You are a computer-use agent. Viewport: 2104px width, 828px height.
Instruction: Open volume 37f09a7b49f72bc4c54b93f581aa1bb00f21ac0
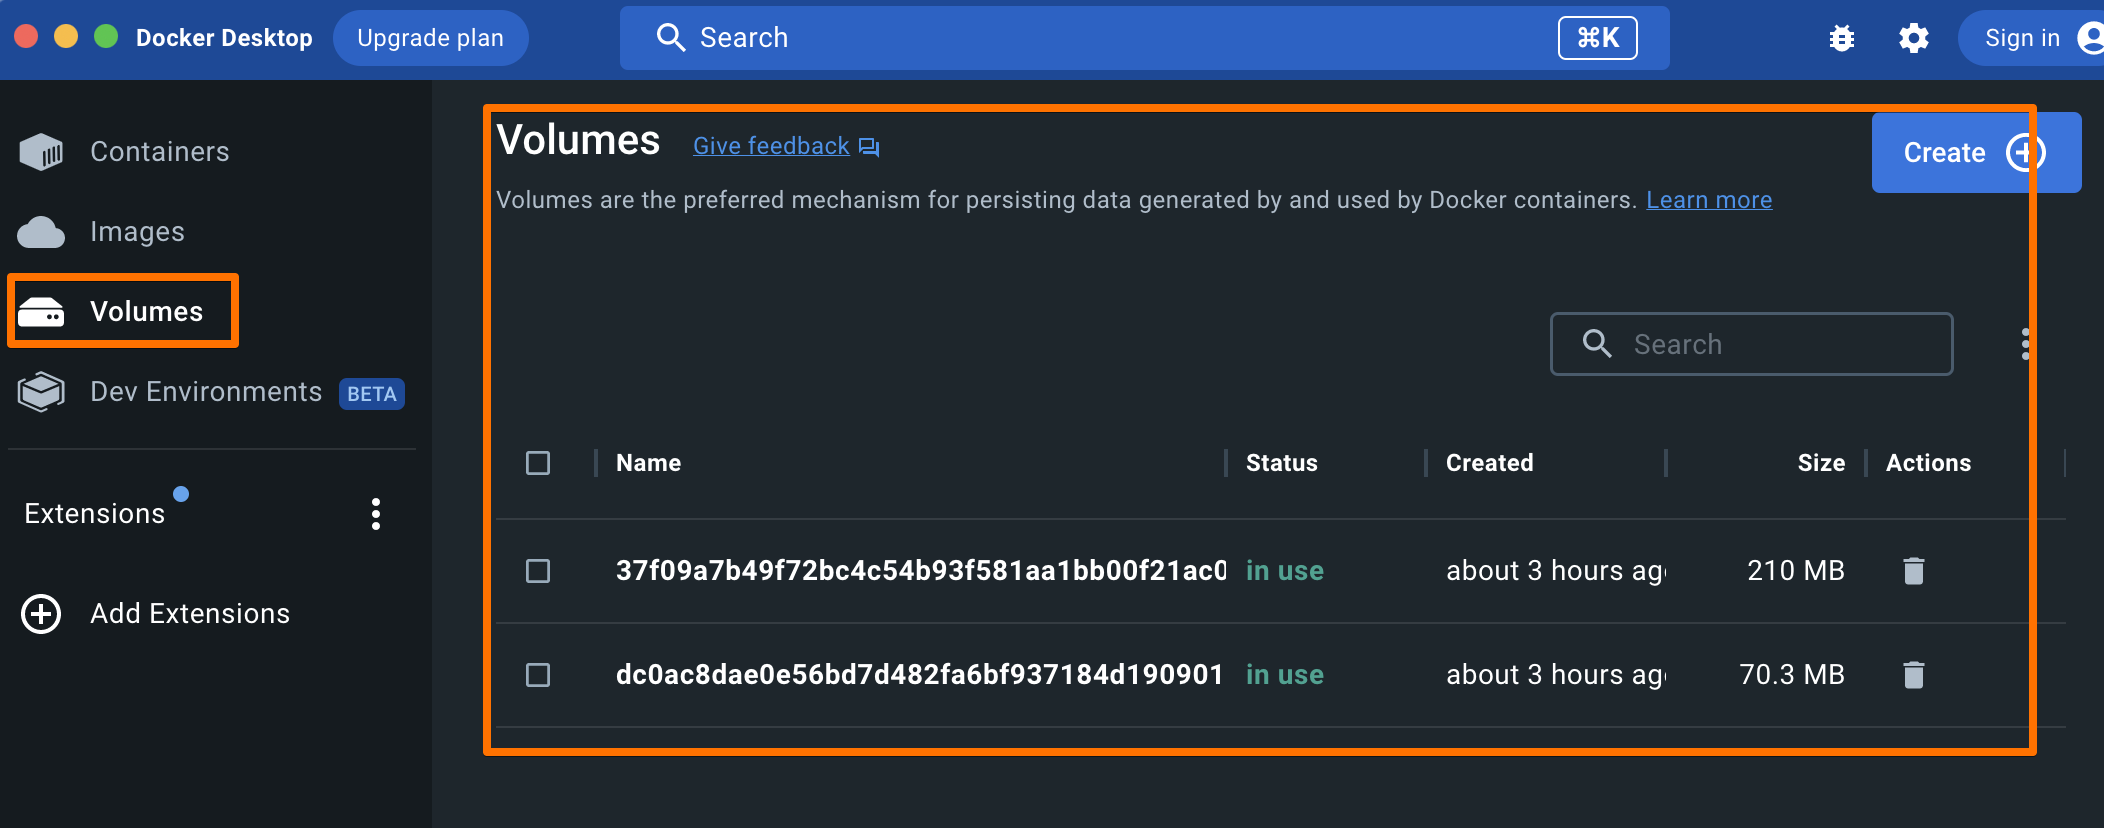click(921, 571)
